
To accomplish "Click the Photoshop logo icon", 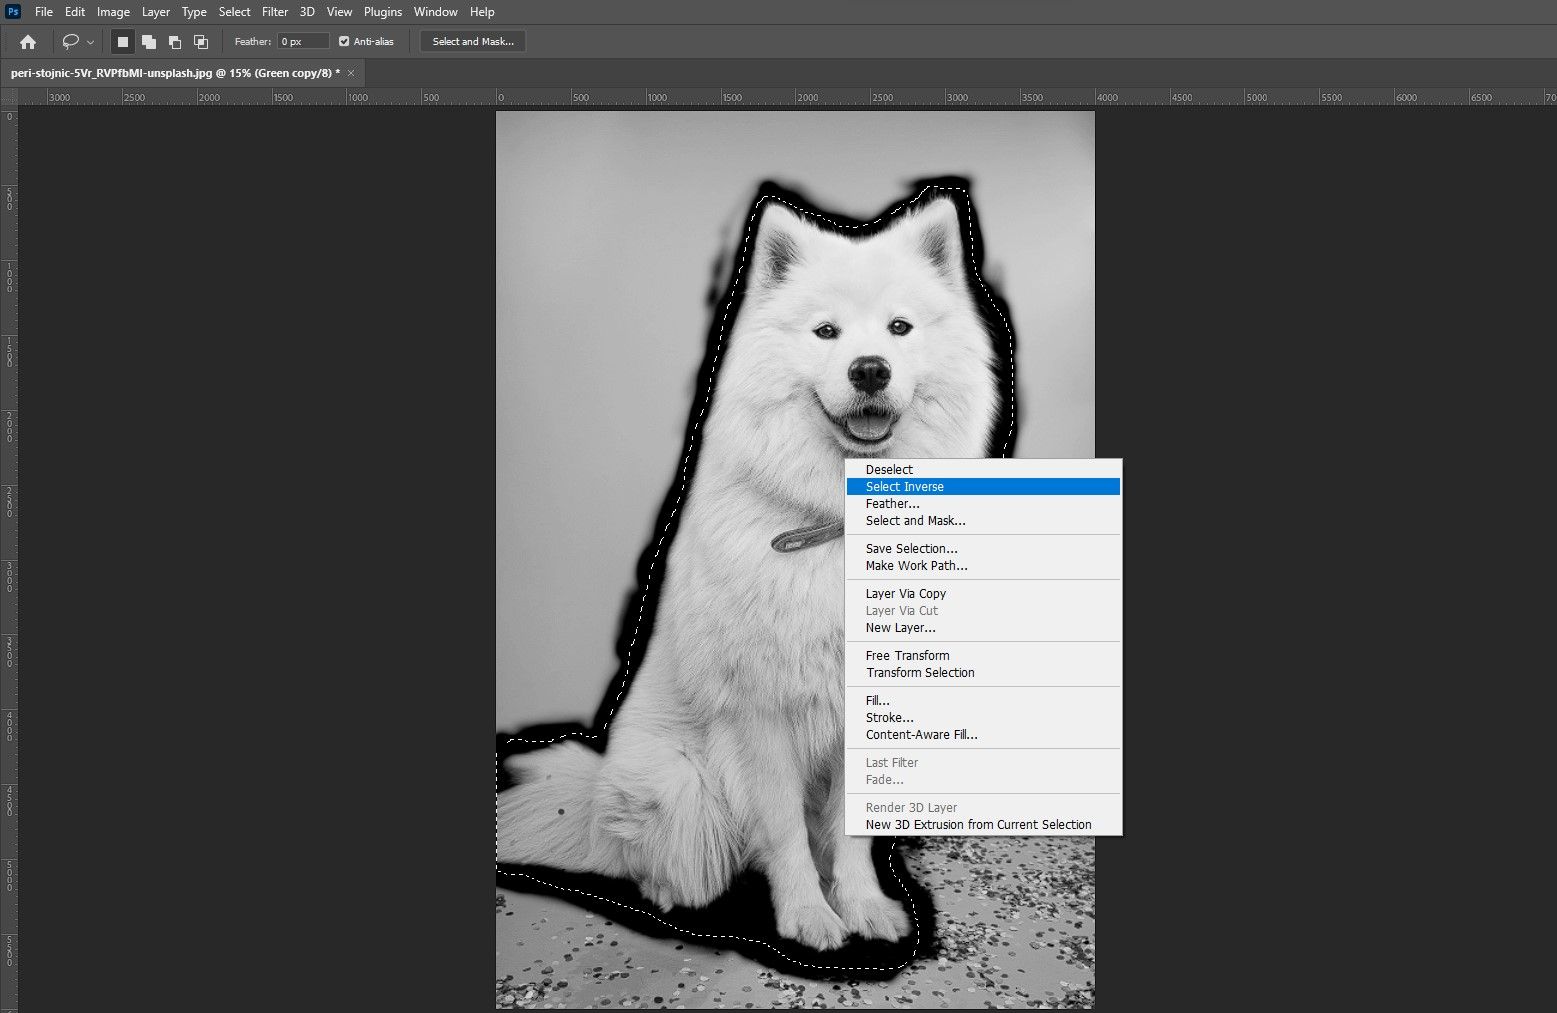I will pos(14,12).
